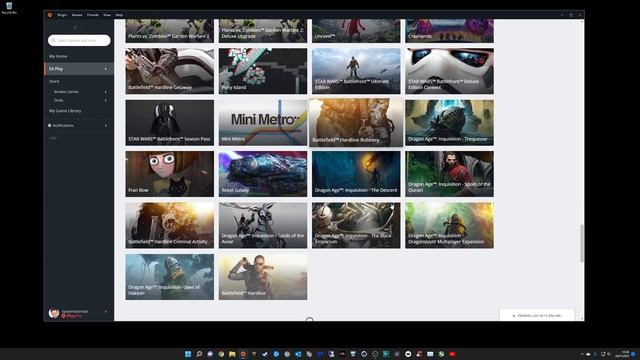640x360 pixels.
Task: Click the user avatar picture
Action: [x=53, y=313]
